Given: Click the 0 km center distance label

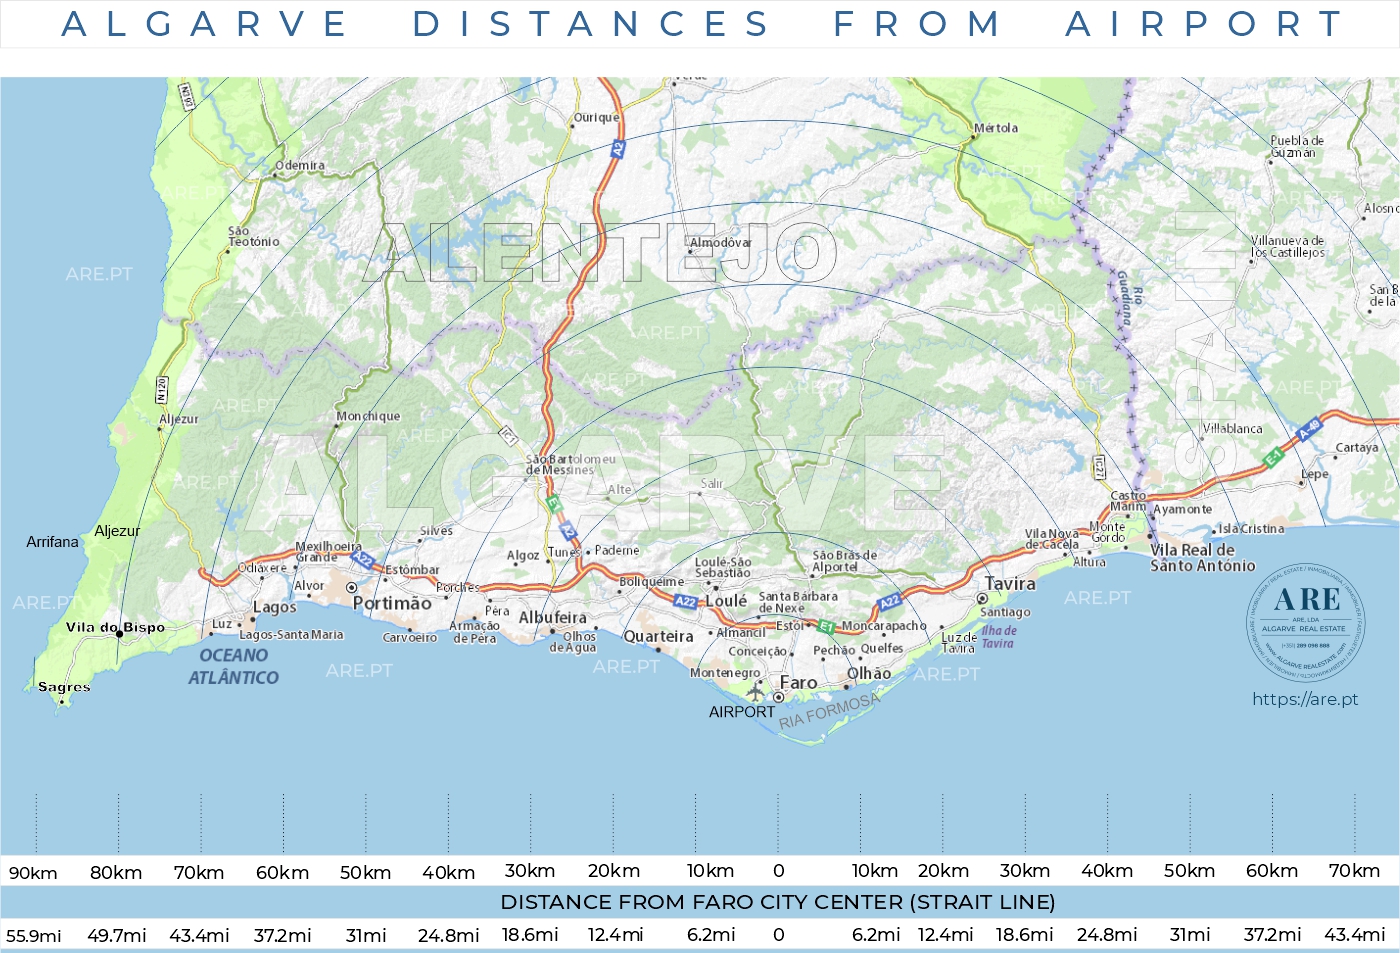Looking at the screenshot, I should click(x=780, y=871).
